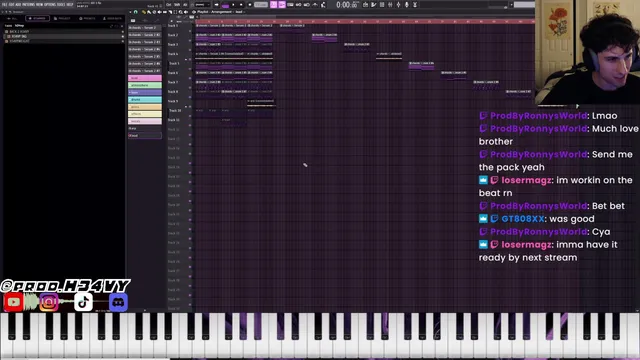This screenshot has width=640, height=360.
Task: Expand the light pink 'vocals' group in picker
Action: [145, 121]
